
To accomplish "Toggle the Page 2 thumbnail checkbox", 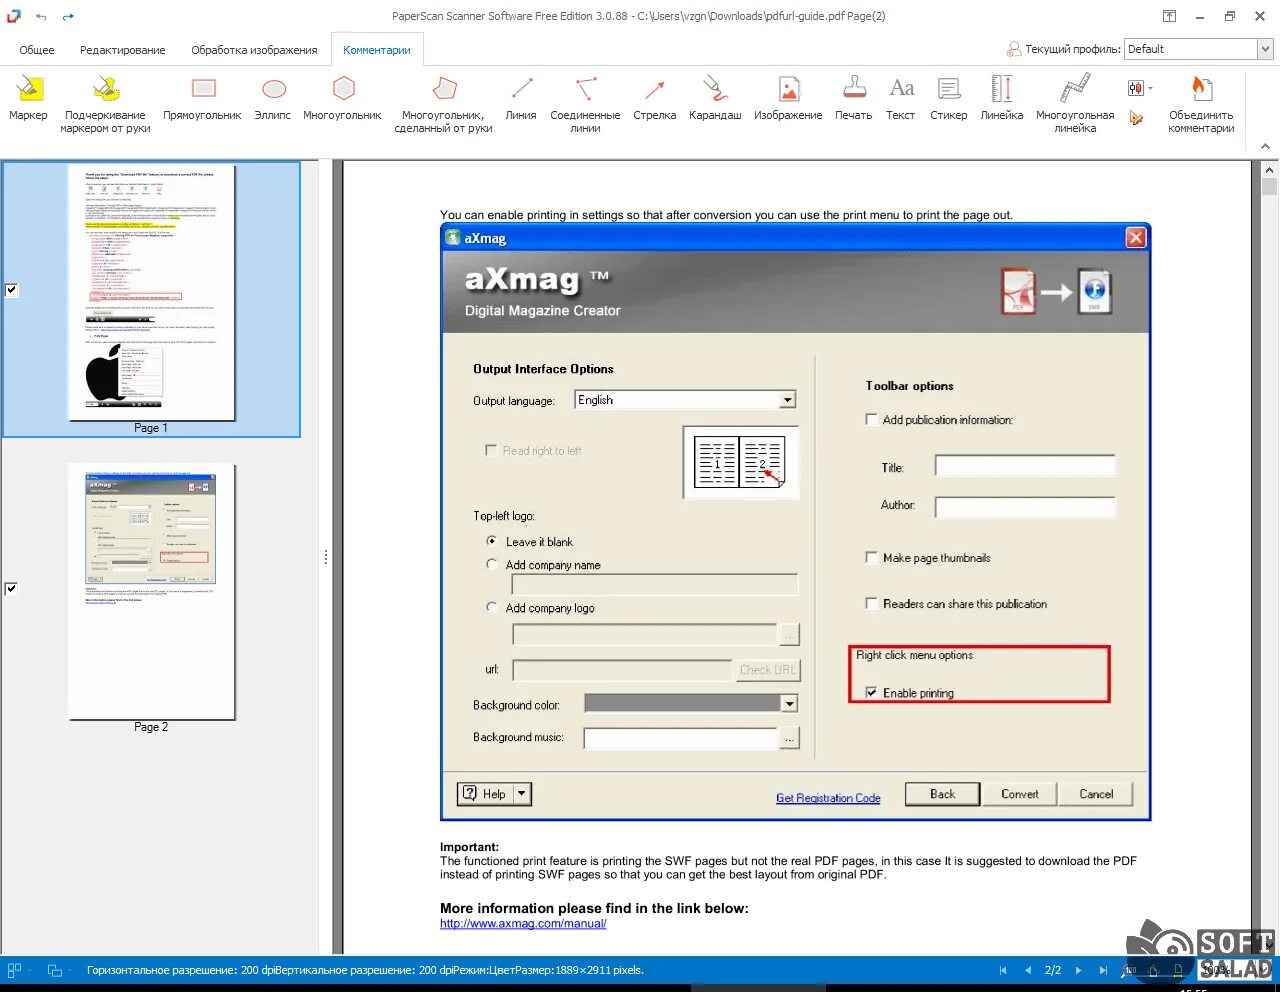I will 11,589.
